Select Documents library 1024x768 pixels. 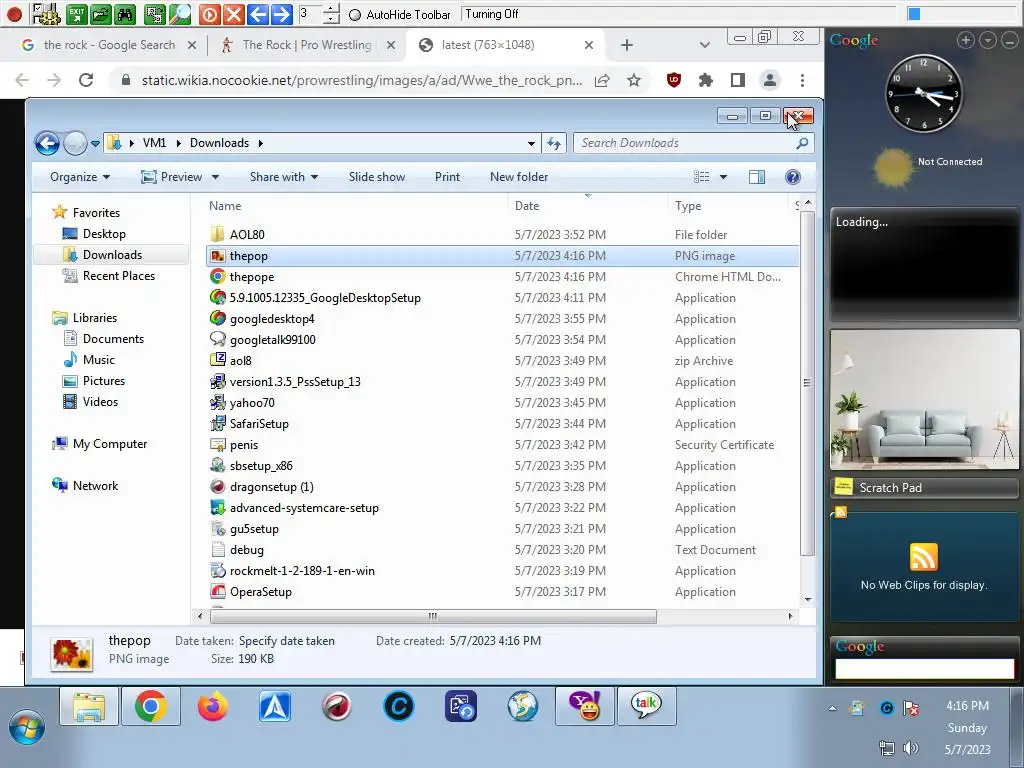pyautogui.click(x=113, y=338)
